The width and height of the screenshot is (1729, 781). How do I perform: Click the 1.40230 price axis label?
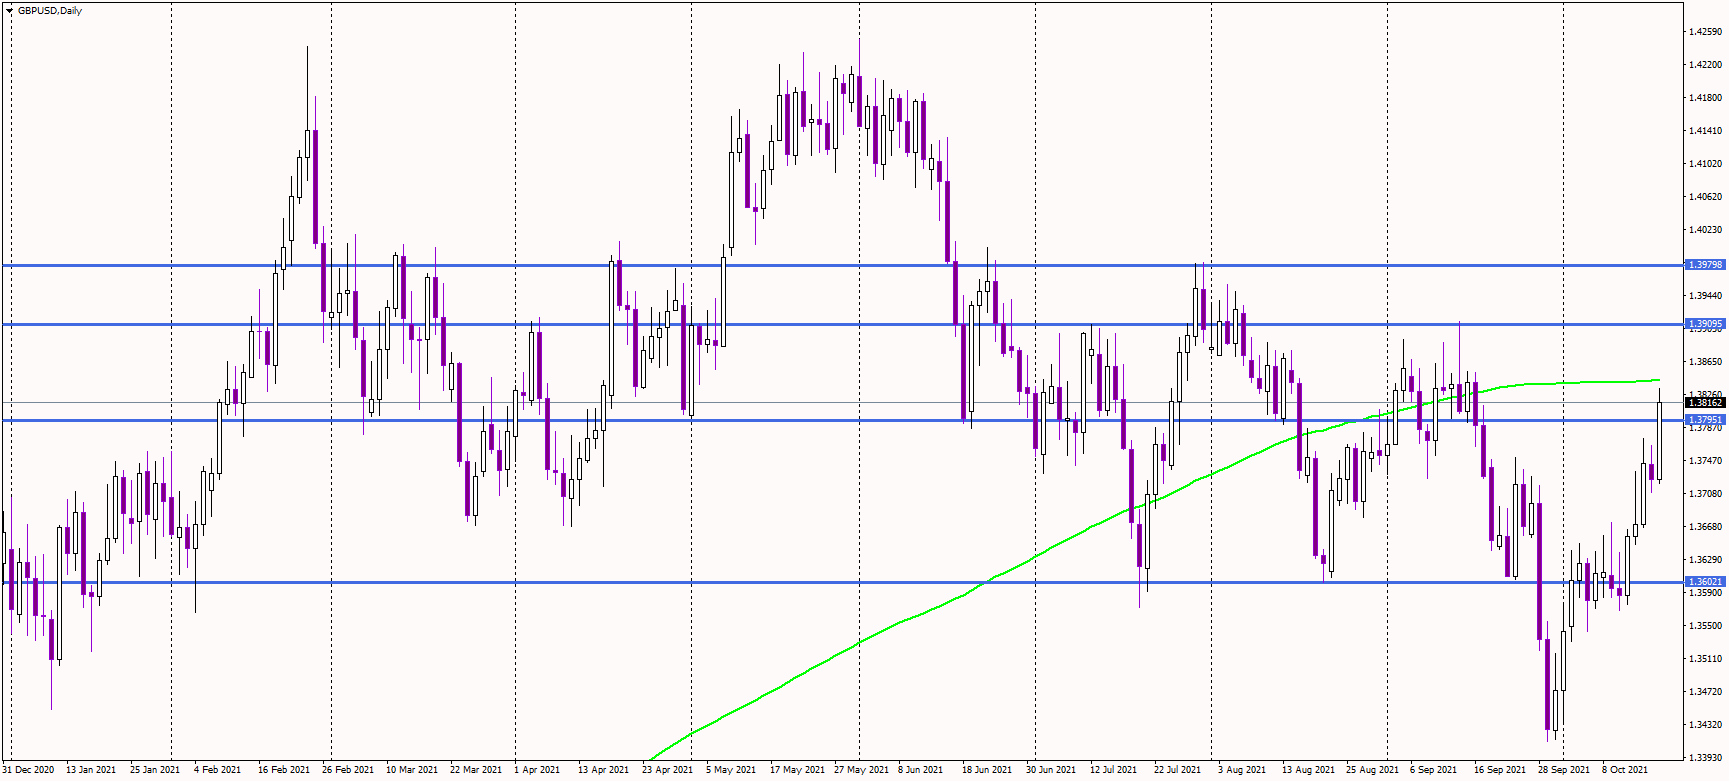pos(1706,230)
